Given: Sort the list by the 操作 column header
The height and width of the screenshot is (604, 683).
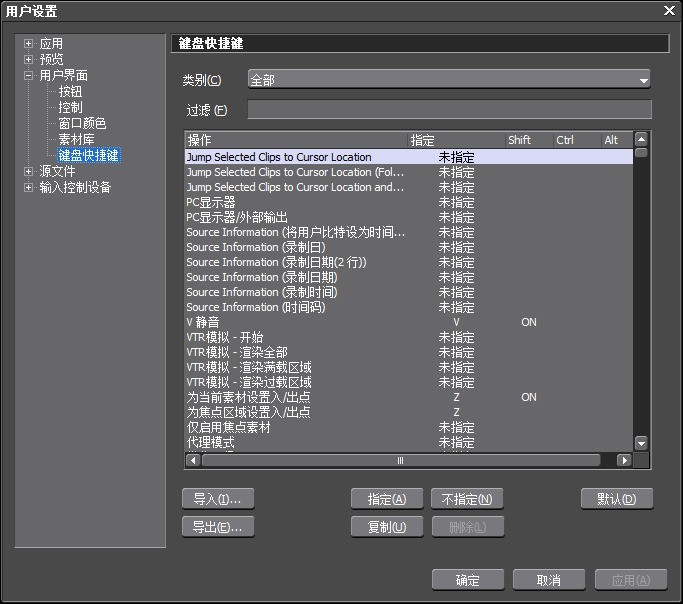Looking at the screenshot, I should pos(295,140).
